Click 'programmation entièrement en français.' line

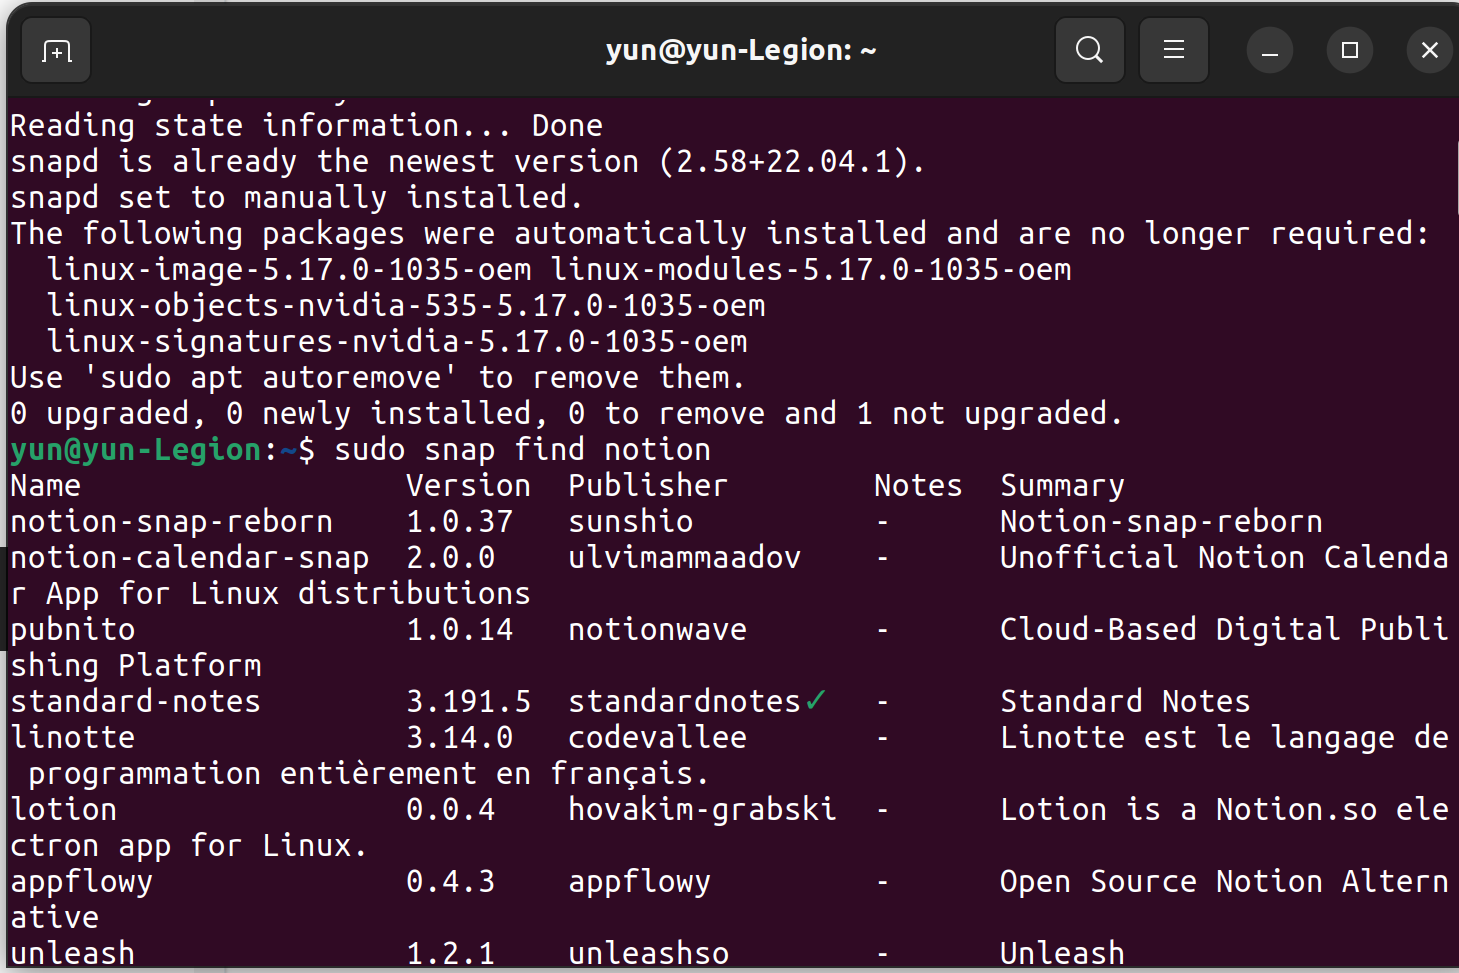(x=369, y=774)
